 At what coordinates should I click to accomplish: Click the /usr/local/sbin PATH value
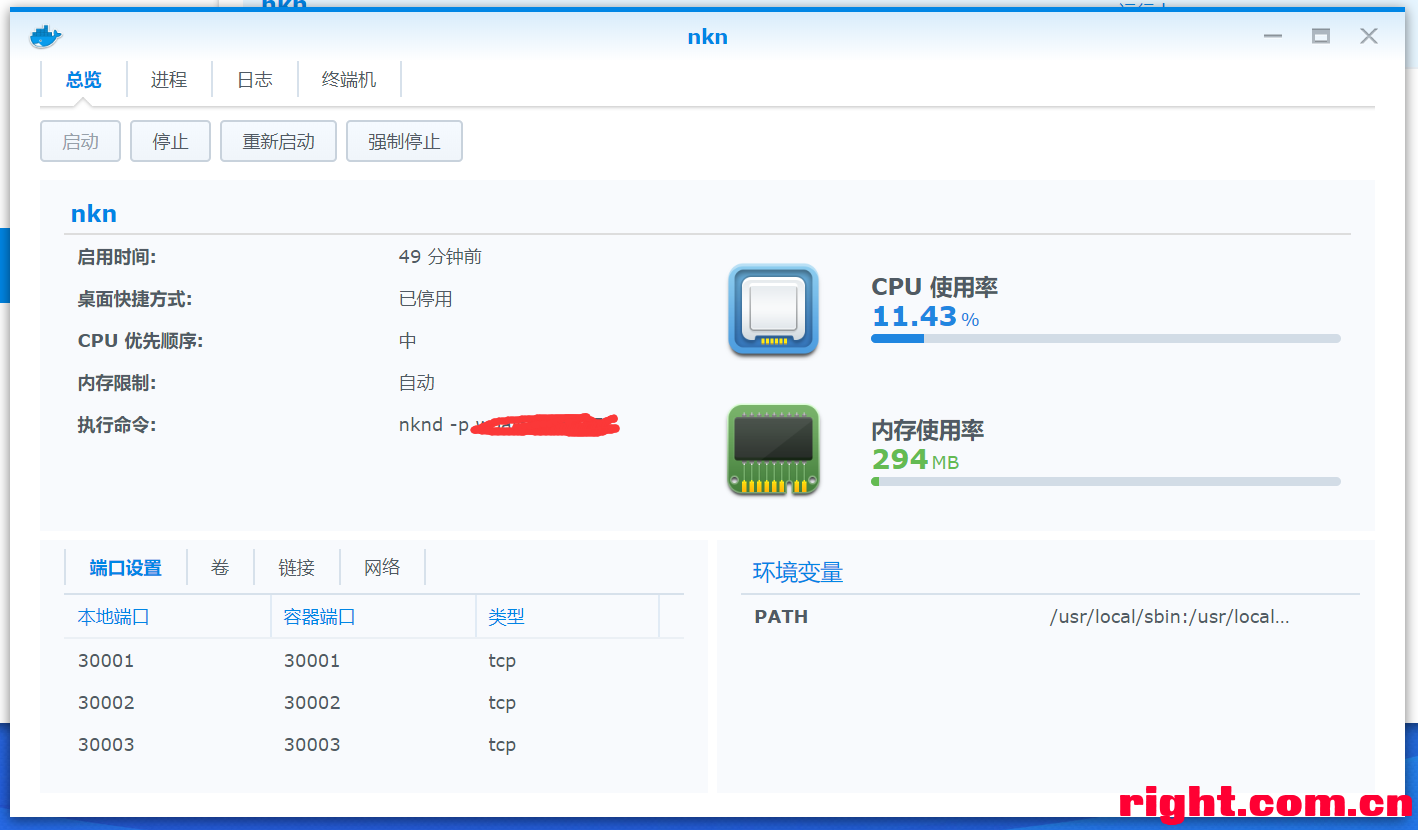pos(1169,617)
